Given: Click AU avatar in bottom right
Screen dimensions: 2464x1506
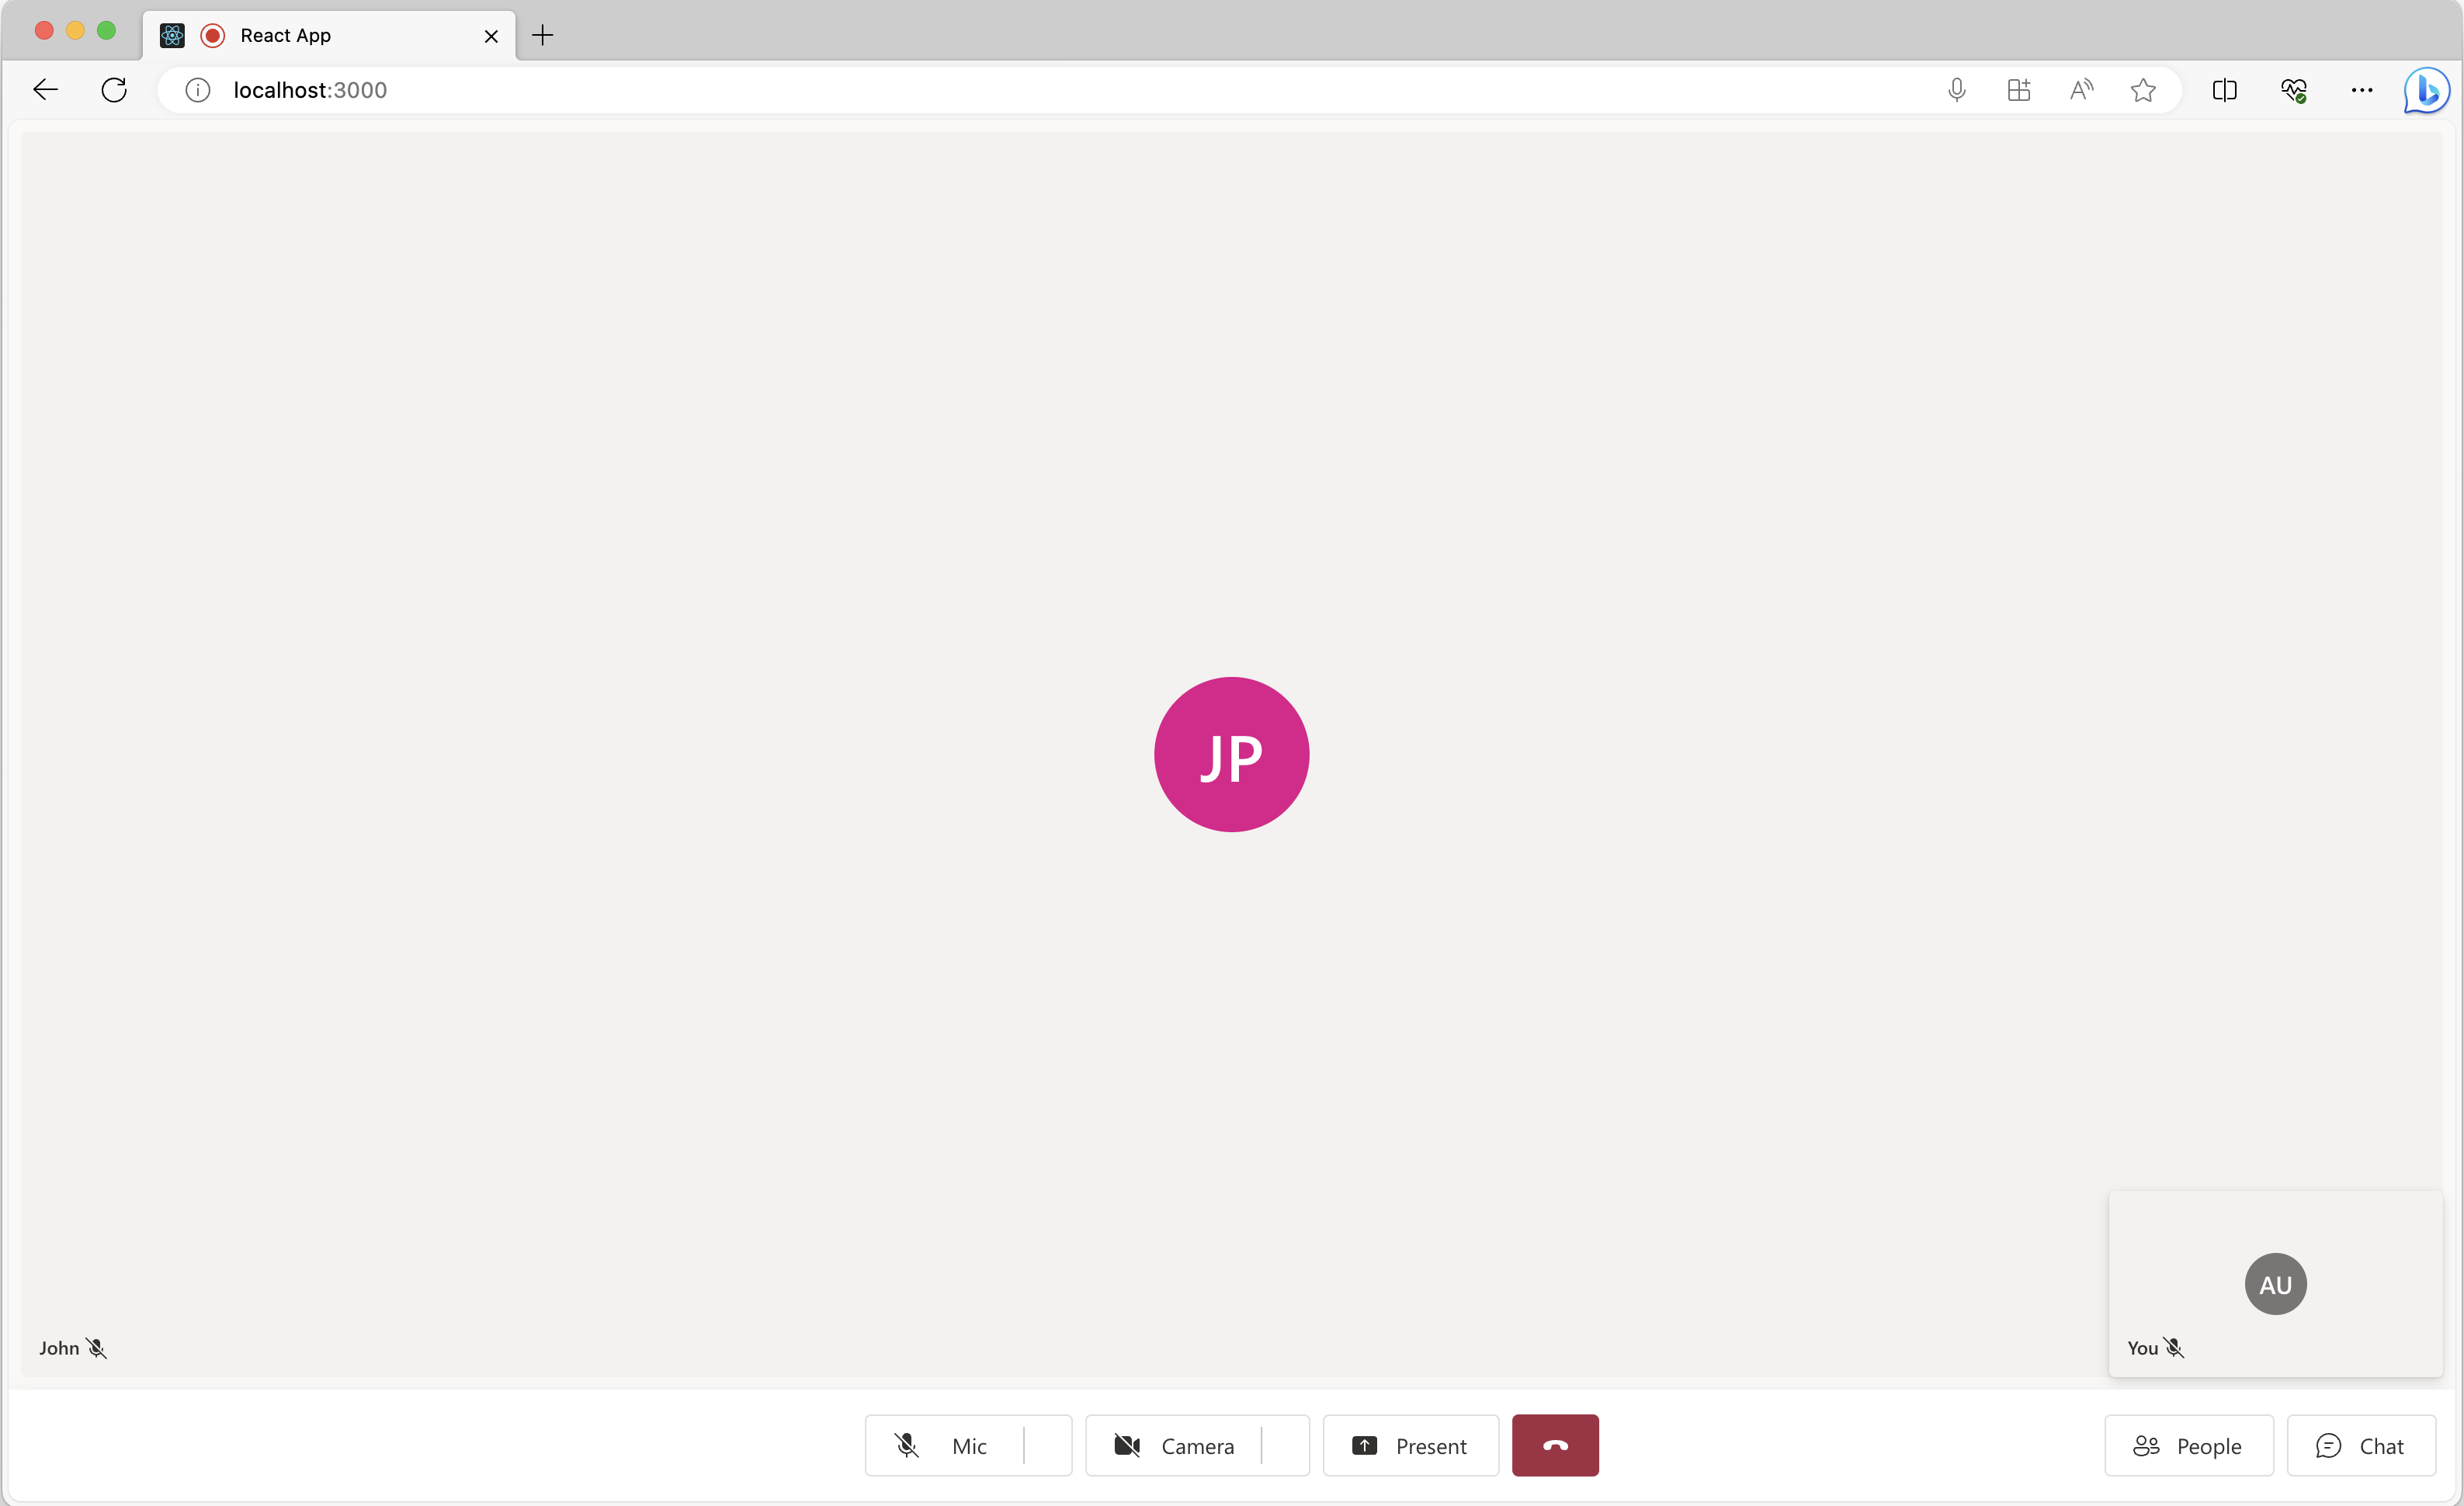Looking at the screenshot, I should coord(2275,1282).
